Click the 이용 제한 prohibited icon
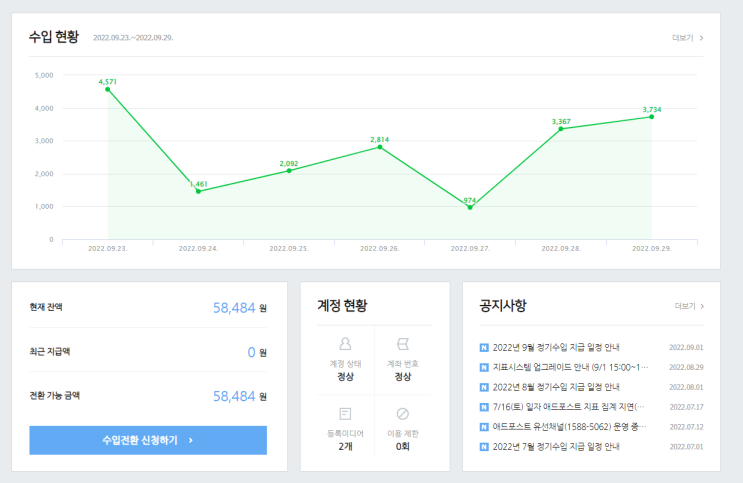This screenshot has width=743, height=483. pos(403,414)
